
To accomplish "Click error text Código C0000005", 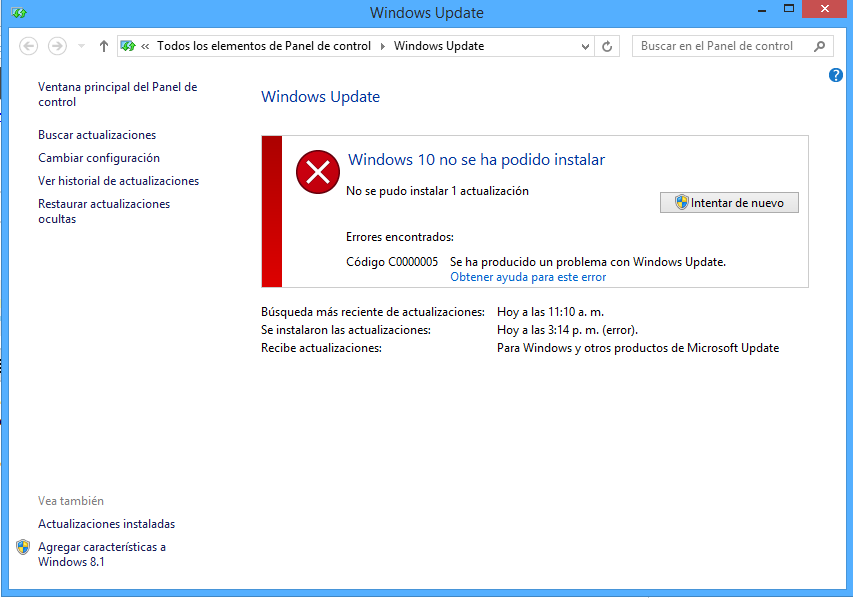I will 392,262.
